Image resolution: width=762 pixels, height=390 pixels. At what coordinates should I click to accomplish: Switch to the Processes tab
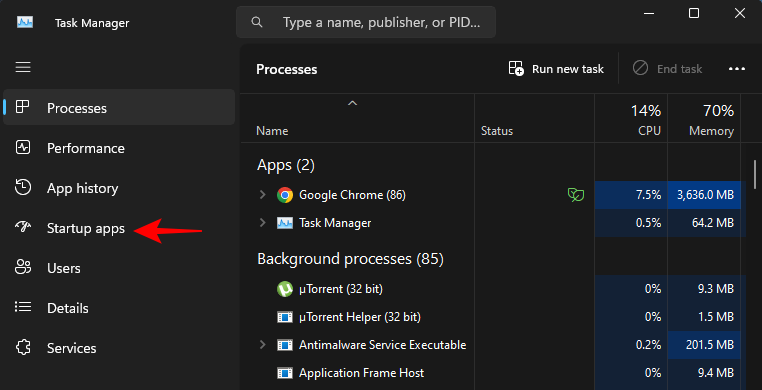(x=119, y=107)
